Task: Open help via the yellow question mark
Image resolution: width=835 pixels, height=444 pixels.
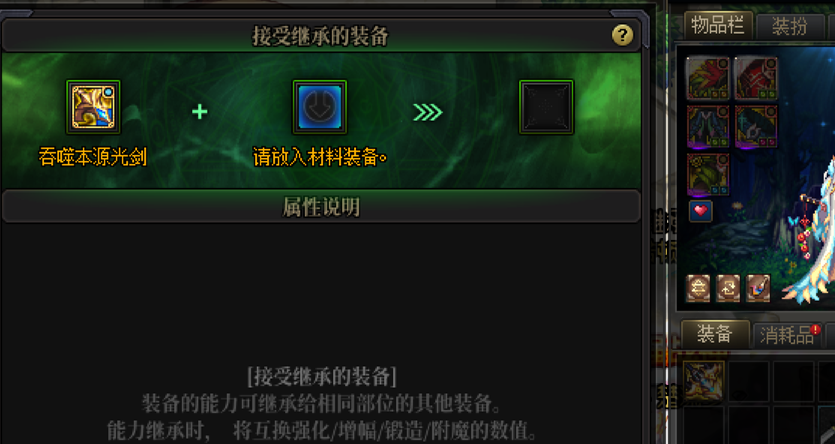Action: 622,36
